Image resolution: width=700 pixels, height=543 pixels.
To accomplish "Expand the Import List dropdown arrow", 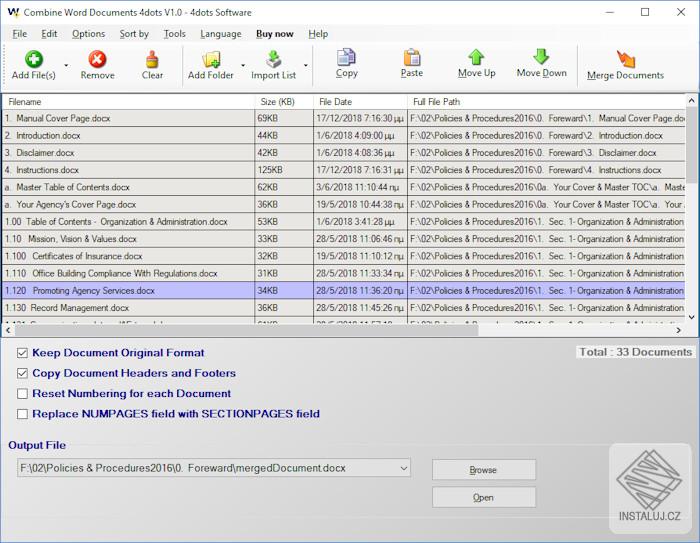I will point(306,65).
